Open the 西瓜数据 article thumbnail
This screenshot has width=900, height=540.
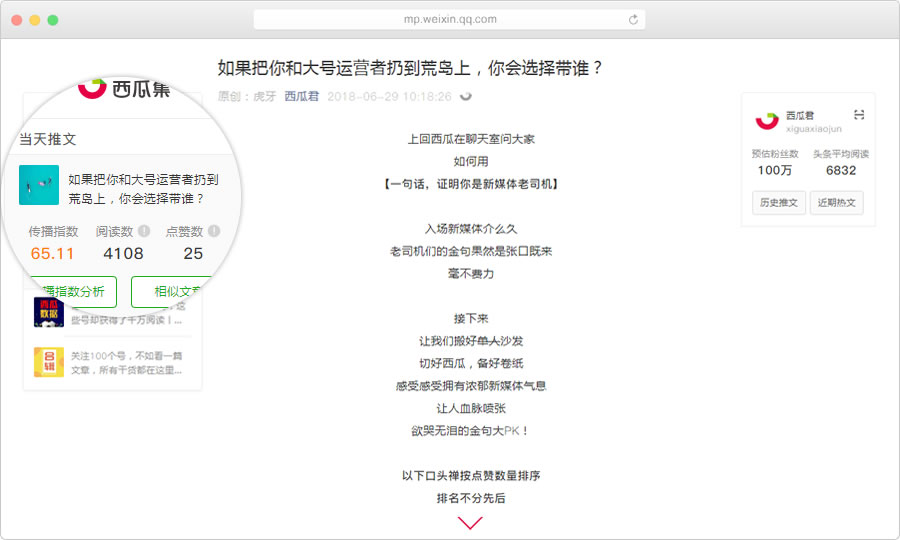49,312
